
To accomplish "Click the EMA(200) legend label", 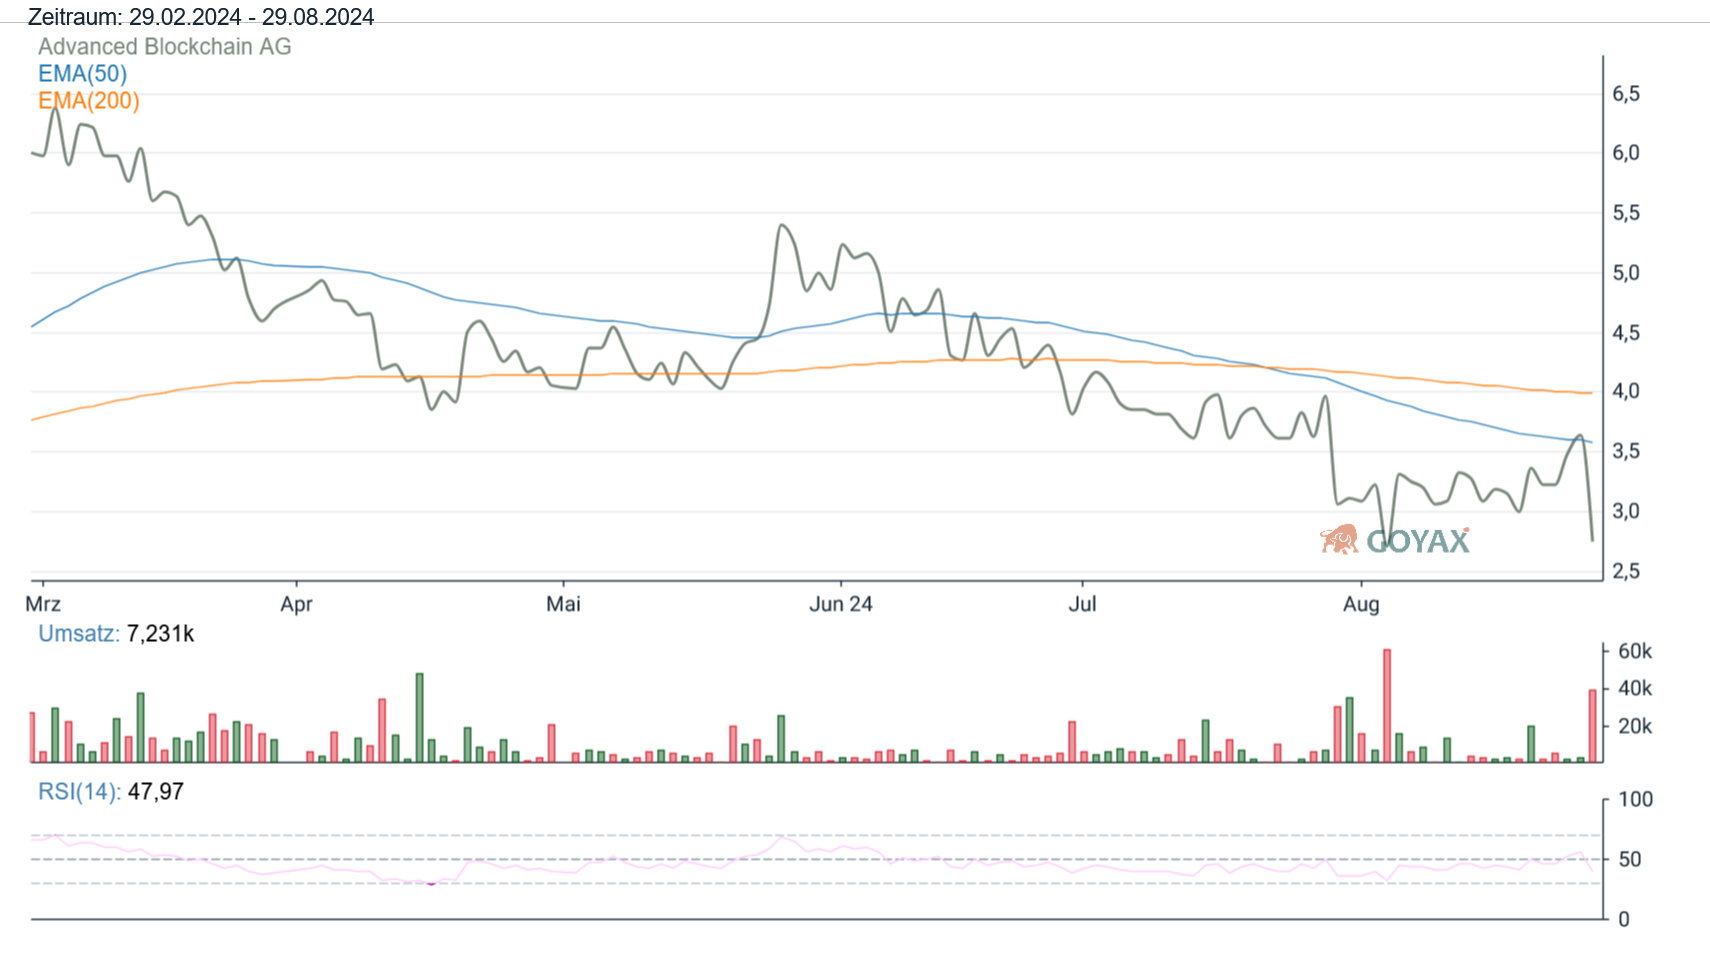I will click(89, 101).
